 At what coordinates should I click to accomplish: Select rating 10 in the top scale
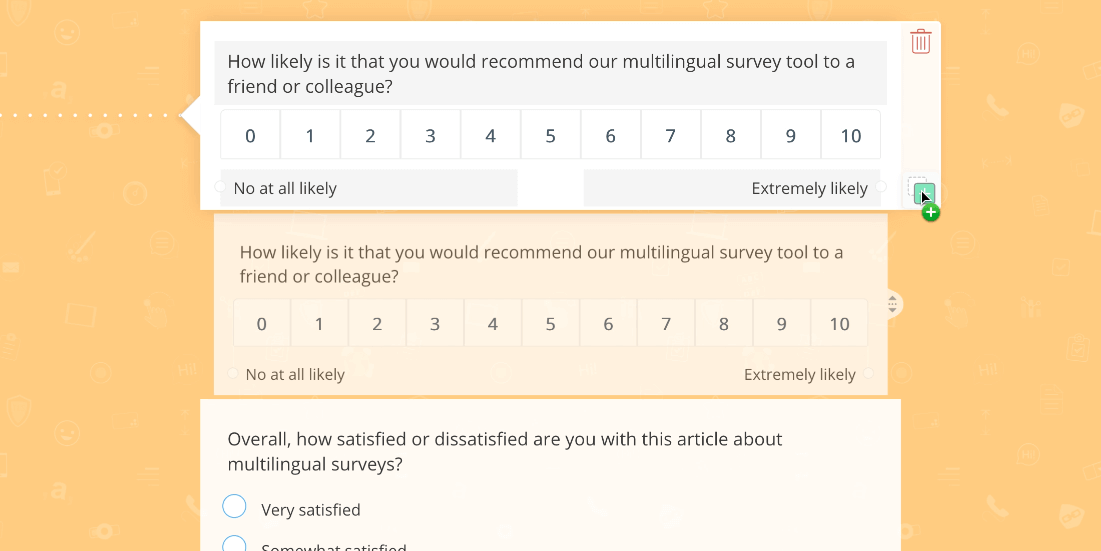pos(851,135)
